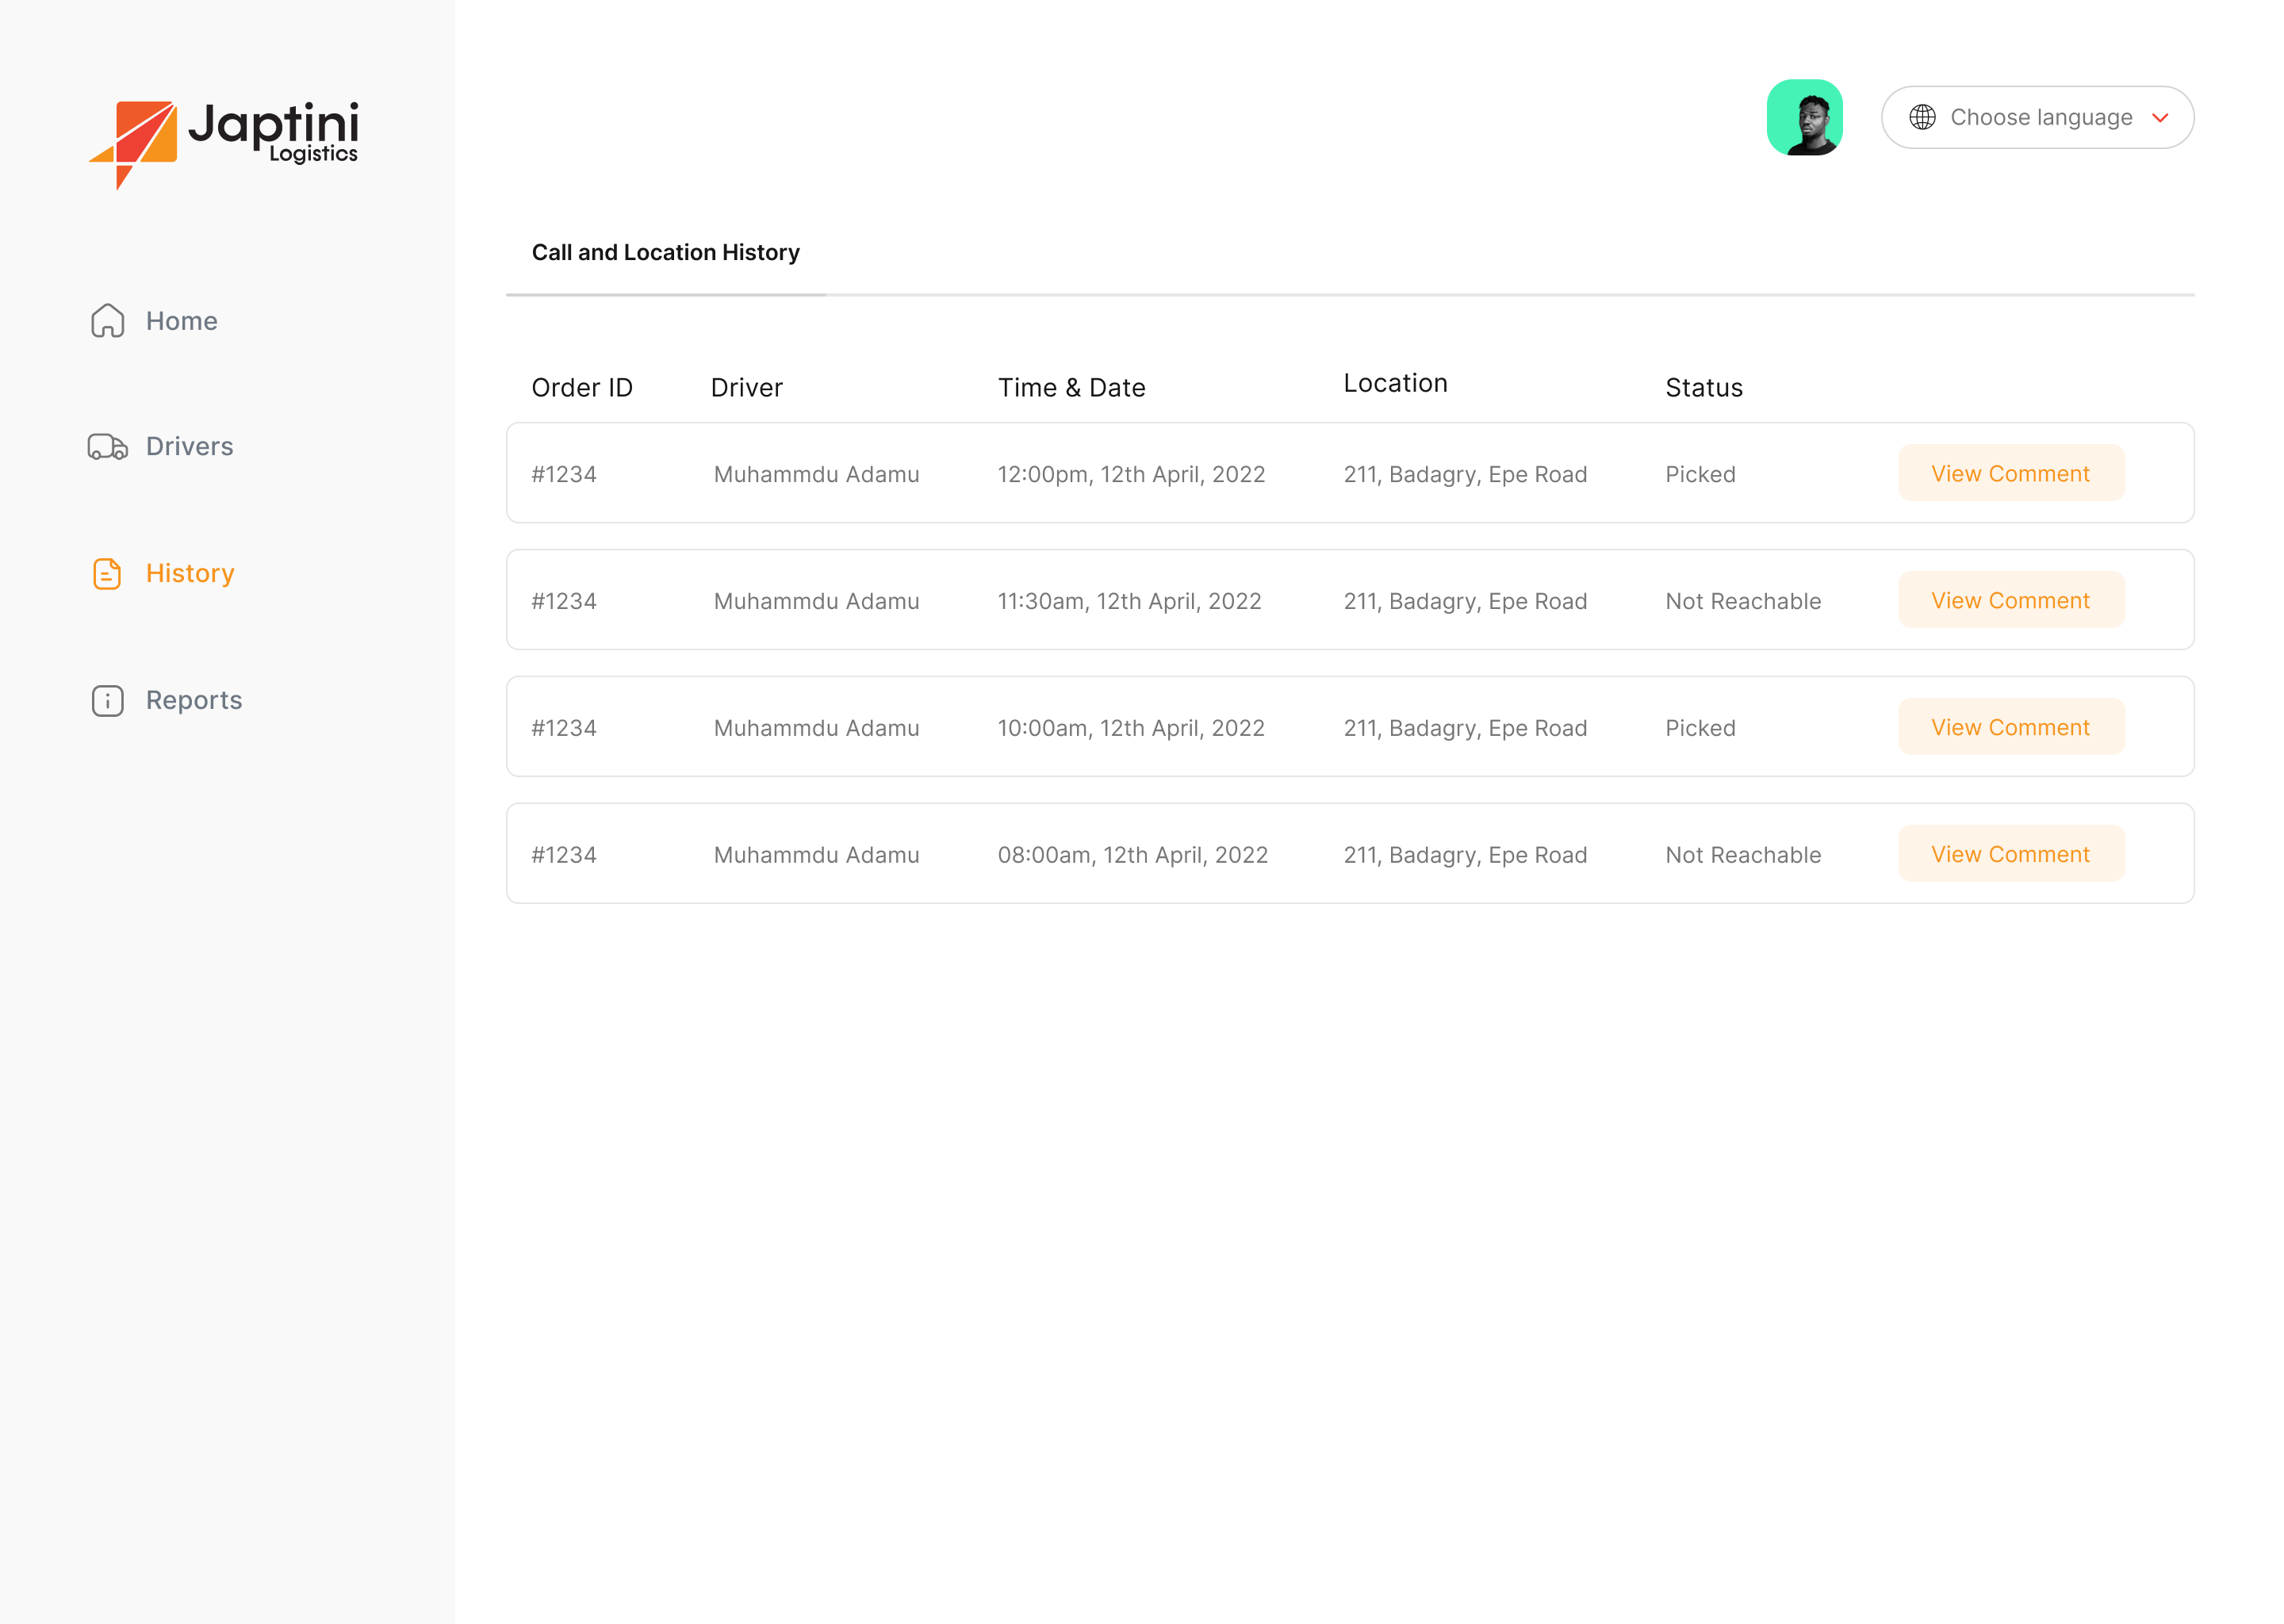Click the 11:30am, 12th April, 2022 timestamp
The width and height of the screenshot is (2284, 1624).
tap(1129, 601)
